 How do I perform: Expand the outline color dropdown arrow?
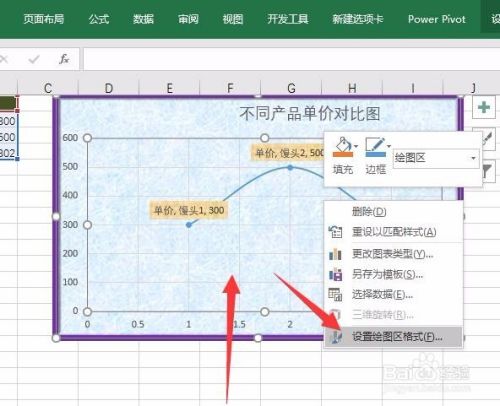389,146
